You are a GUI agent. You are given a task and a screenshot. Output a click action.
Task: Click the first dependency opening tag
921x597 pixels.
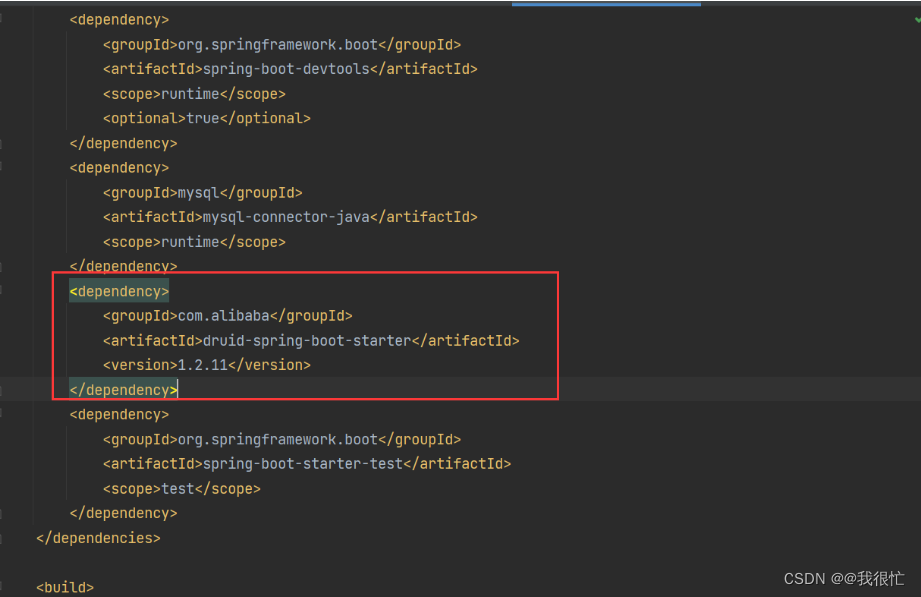pos(118,19)
